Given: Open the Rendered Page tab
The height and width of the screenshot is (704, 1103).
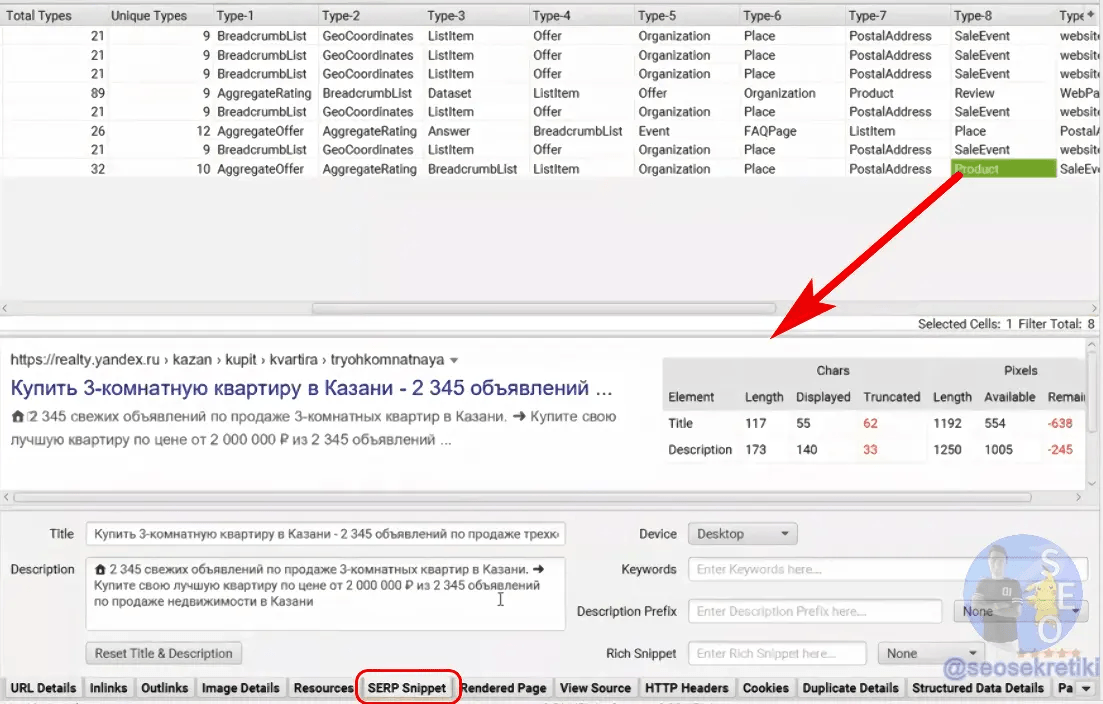Looking at the screenshot, I should coord(504,688).
